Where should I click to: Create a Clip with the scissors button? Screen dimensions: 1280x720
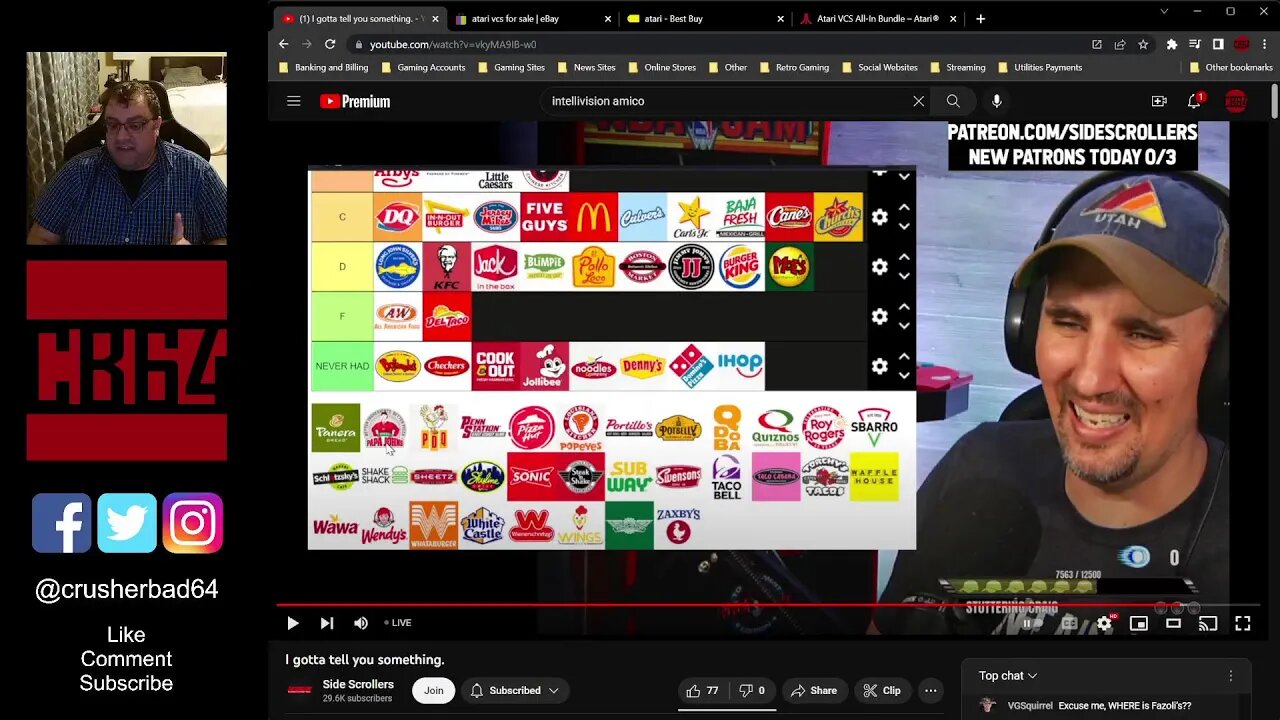(882, 690)
